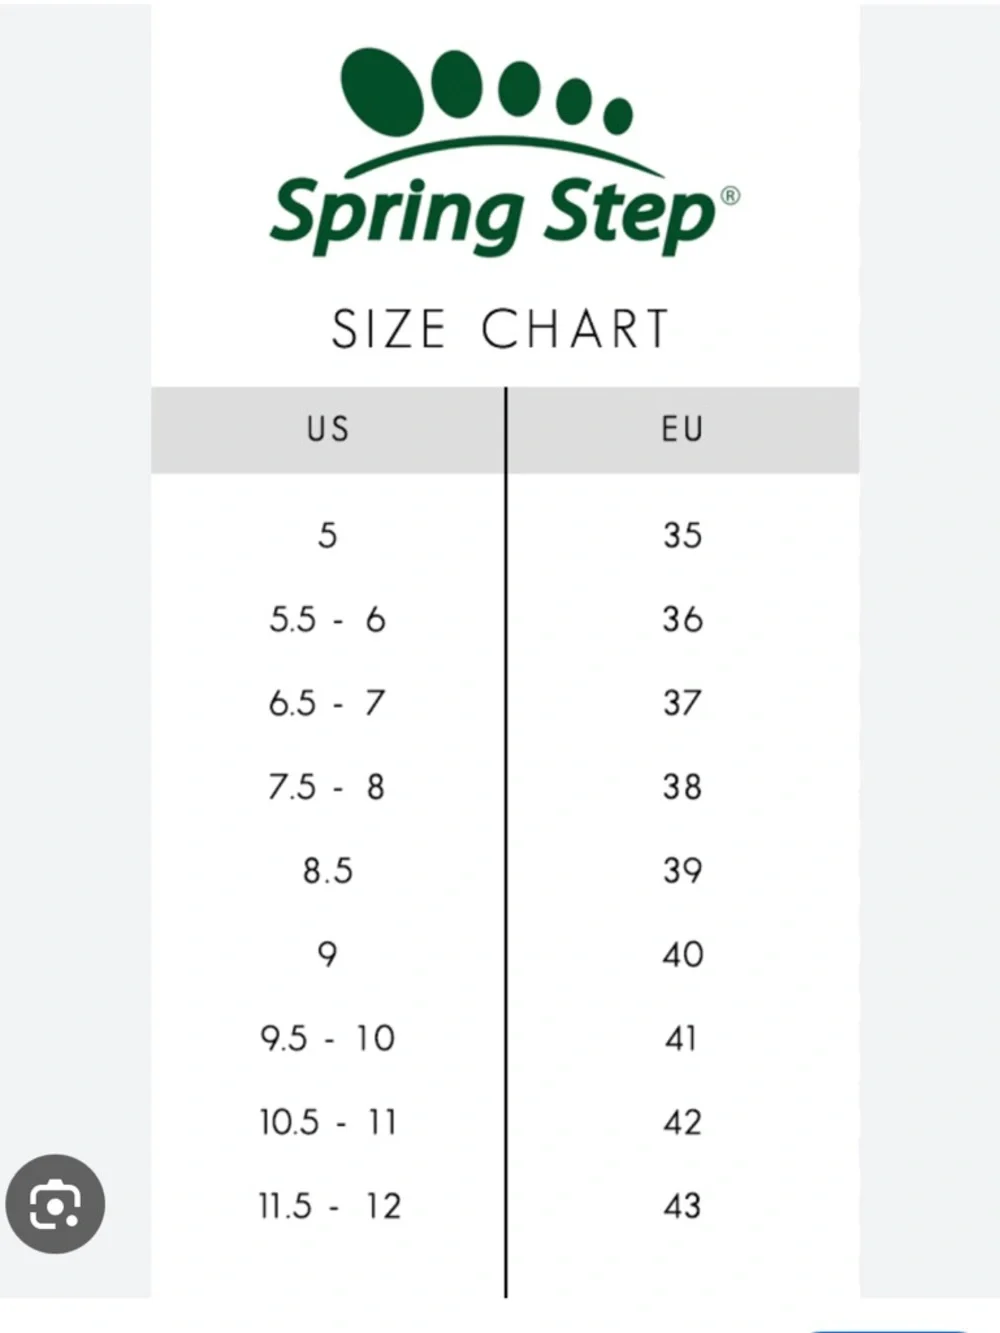Click EU size 35 cell
The height and width of the screenshot is (1333, 1000).
pos(682,536)
